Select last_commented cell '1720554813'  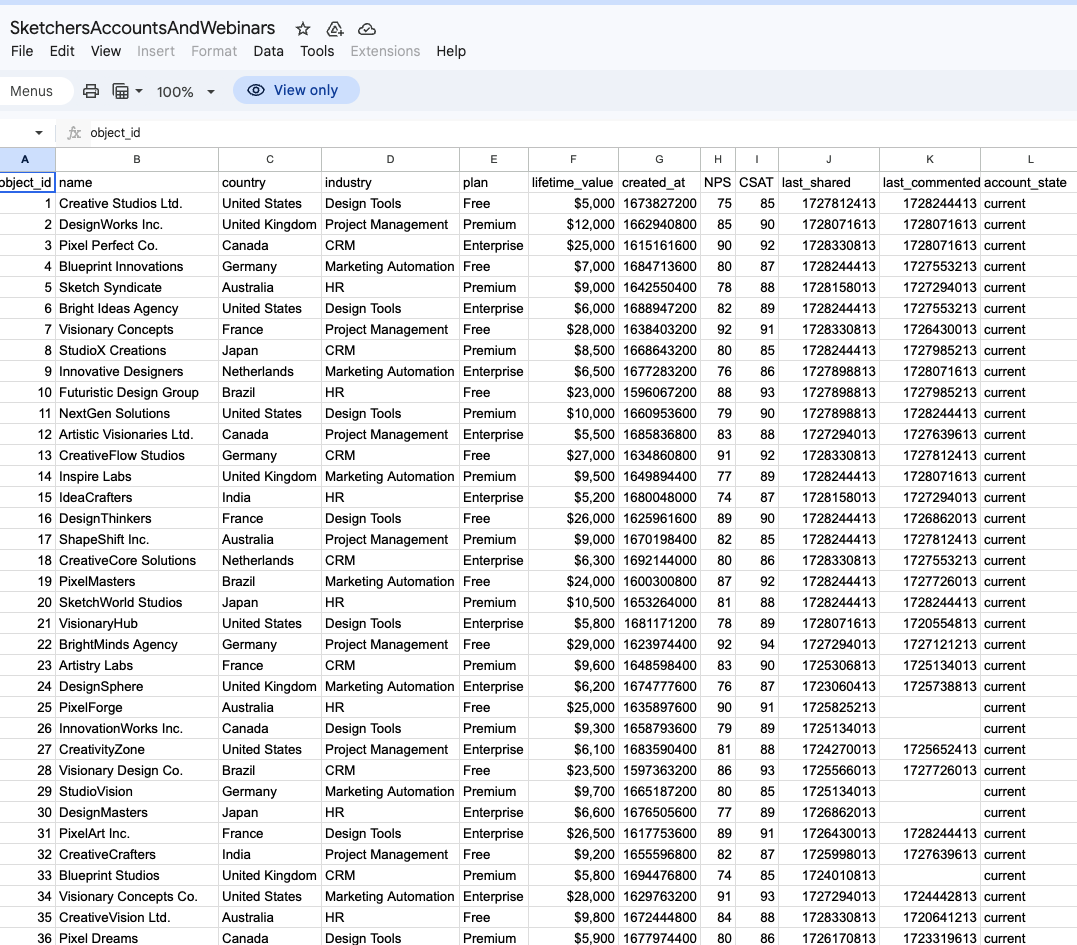[930, 624]
